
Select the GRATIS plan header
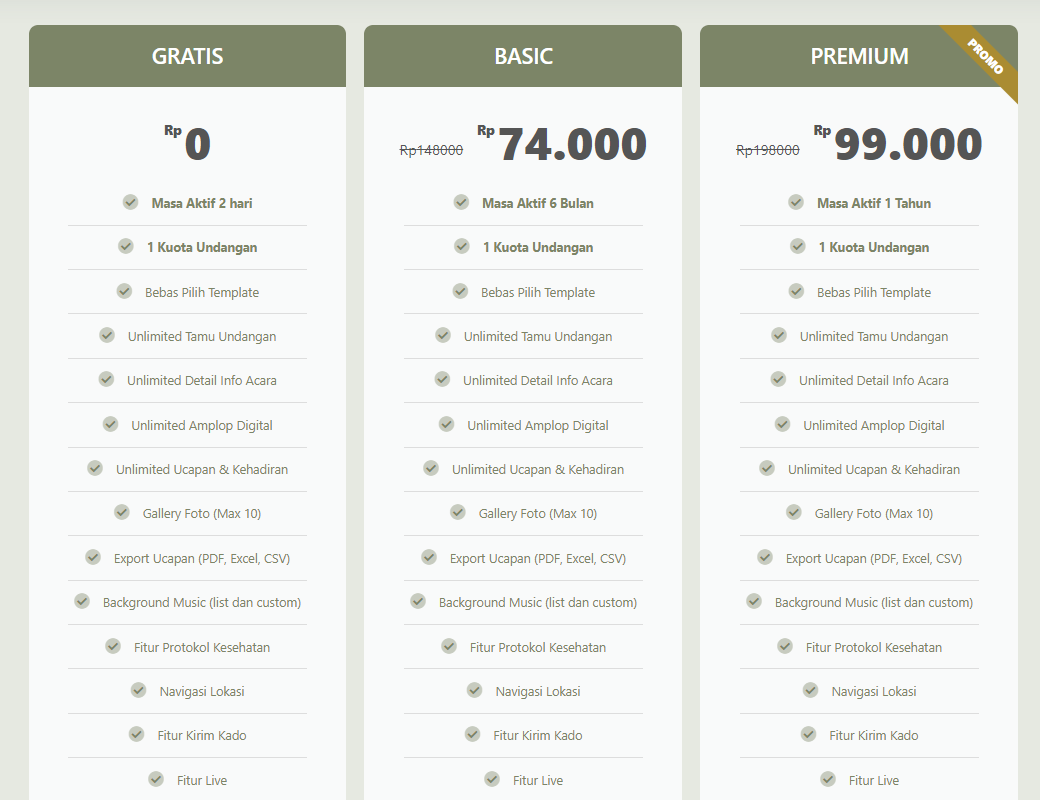(187, 56)
